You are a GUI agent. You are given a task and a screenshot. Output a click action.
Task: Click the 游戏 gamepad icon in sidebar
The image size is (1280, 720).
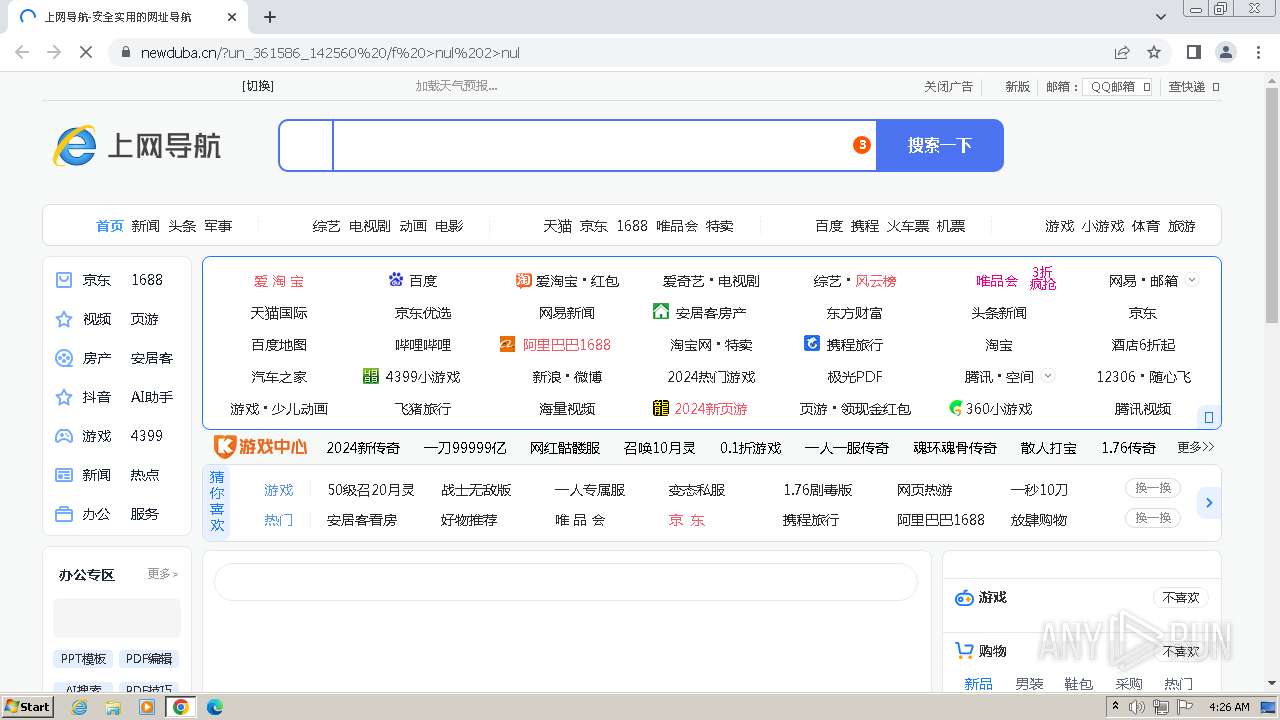(x=64, y=436)
